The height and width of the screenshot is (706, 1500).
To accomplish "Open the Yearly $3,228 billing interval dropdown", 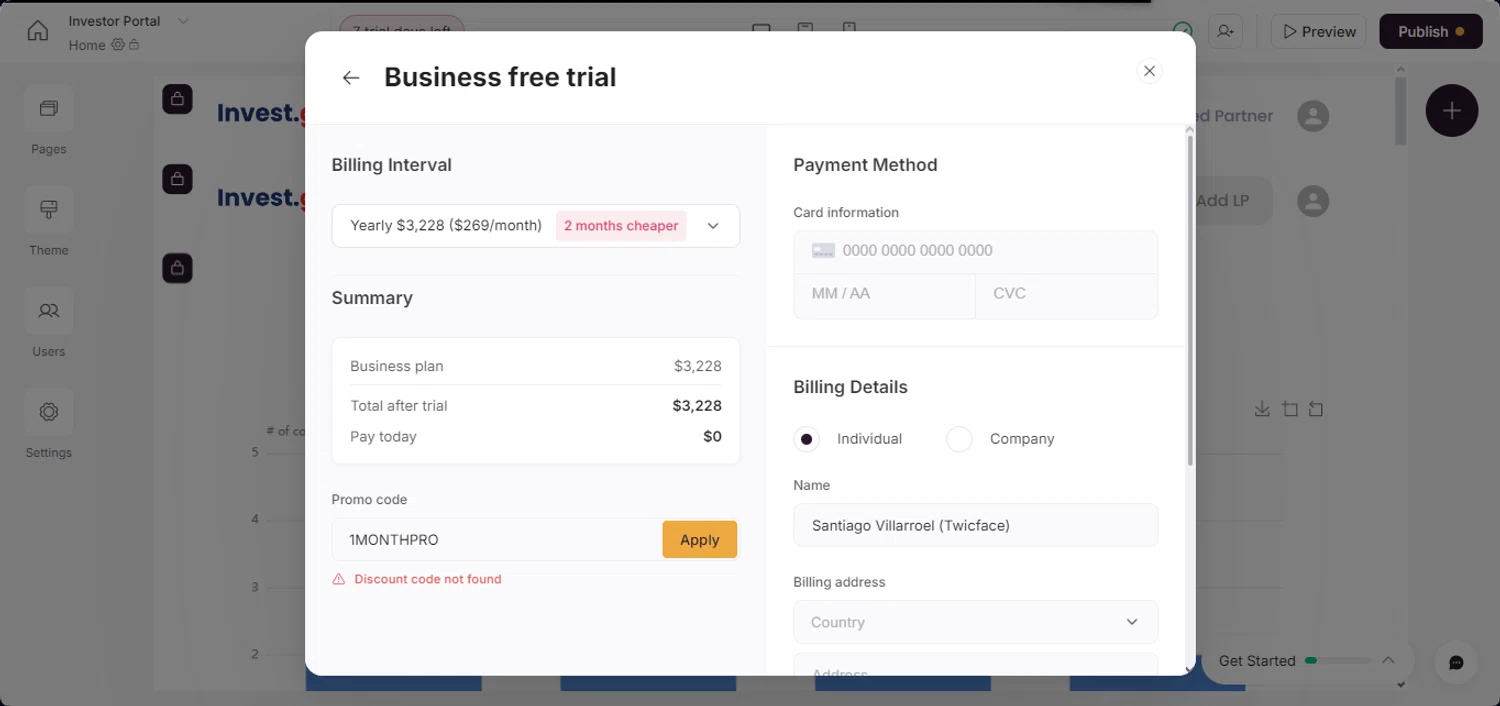I will pos(536,226).
